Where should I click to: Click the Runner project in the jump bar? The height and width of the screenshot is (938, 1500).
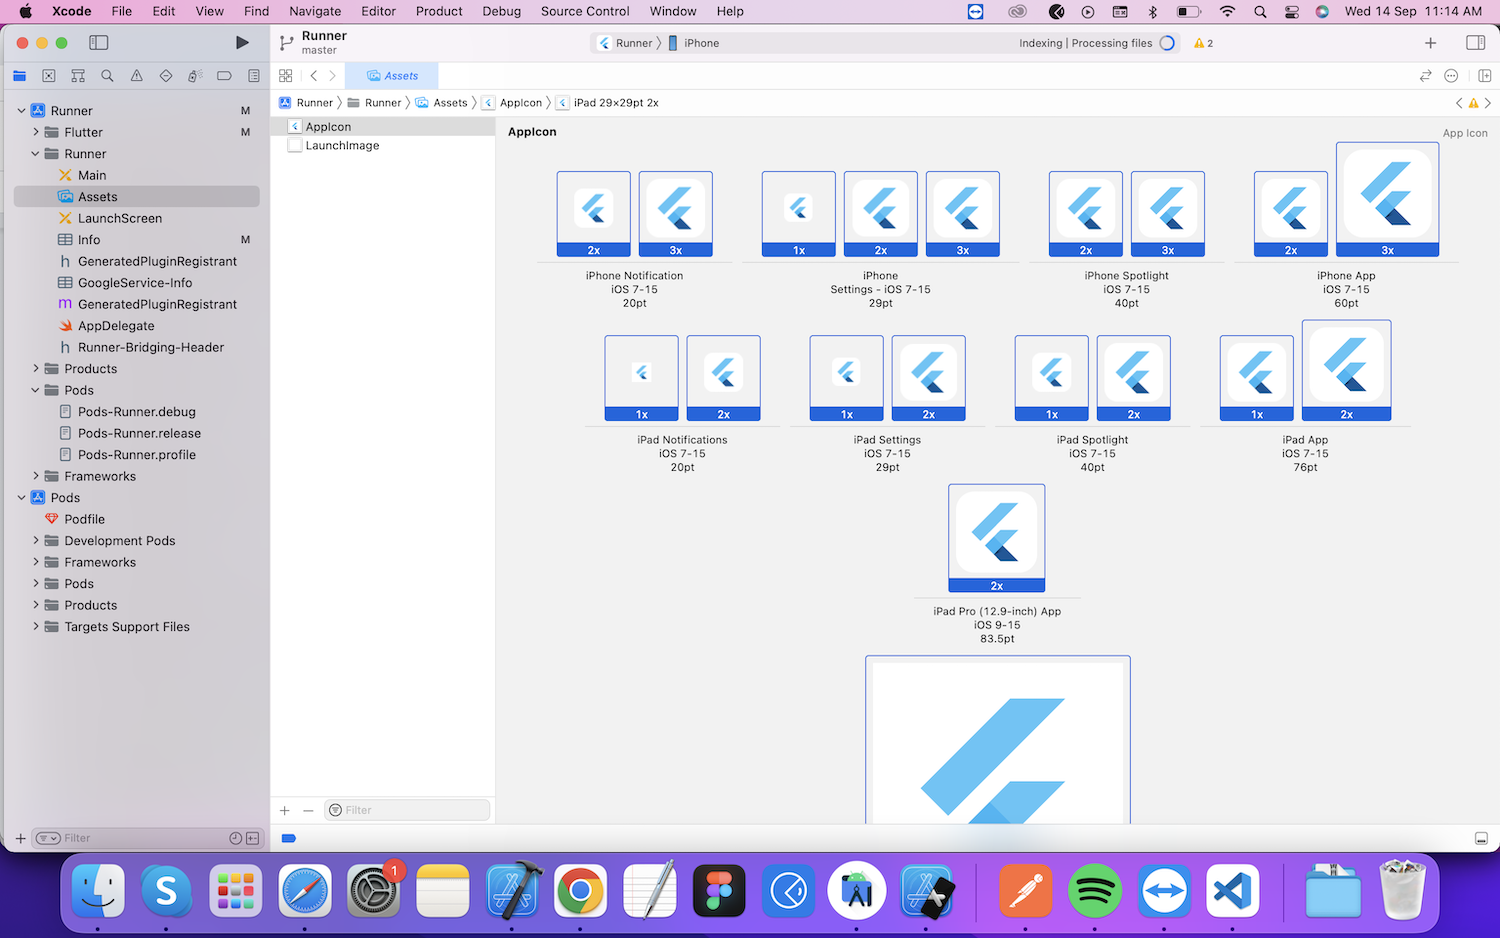[x=306, y=103]
